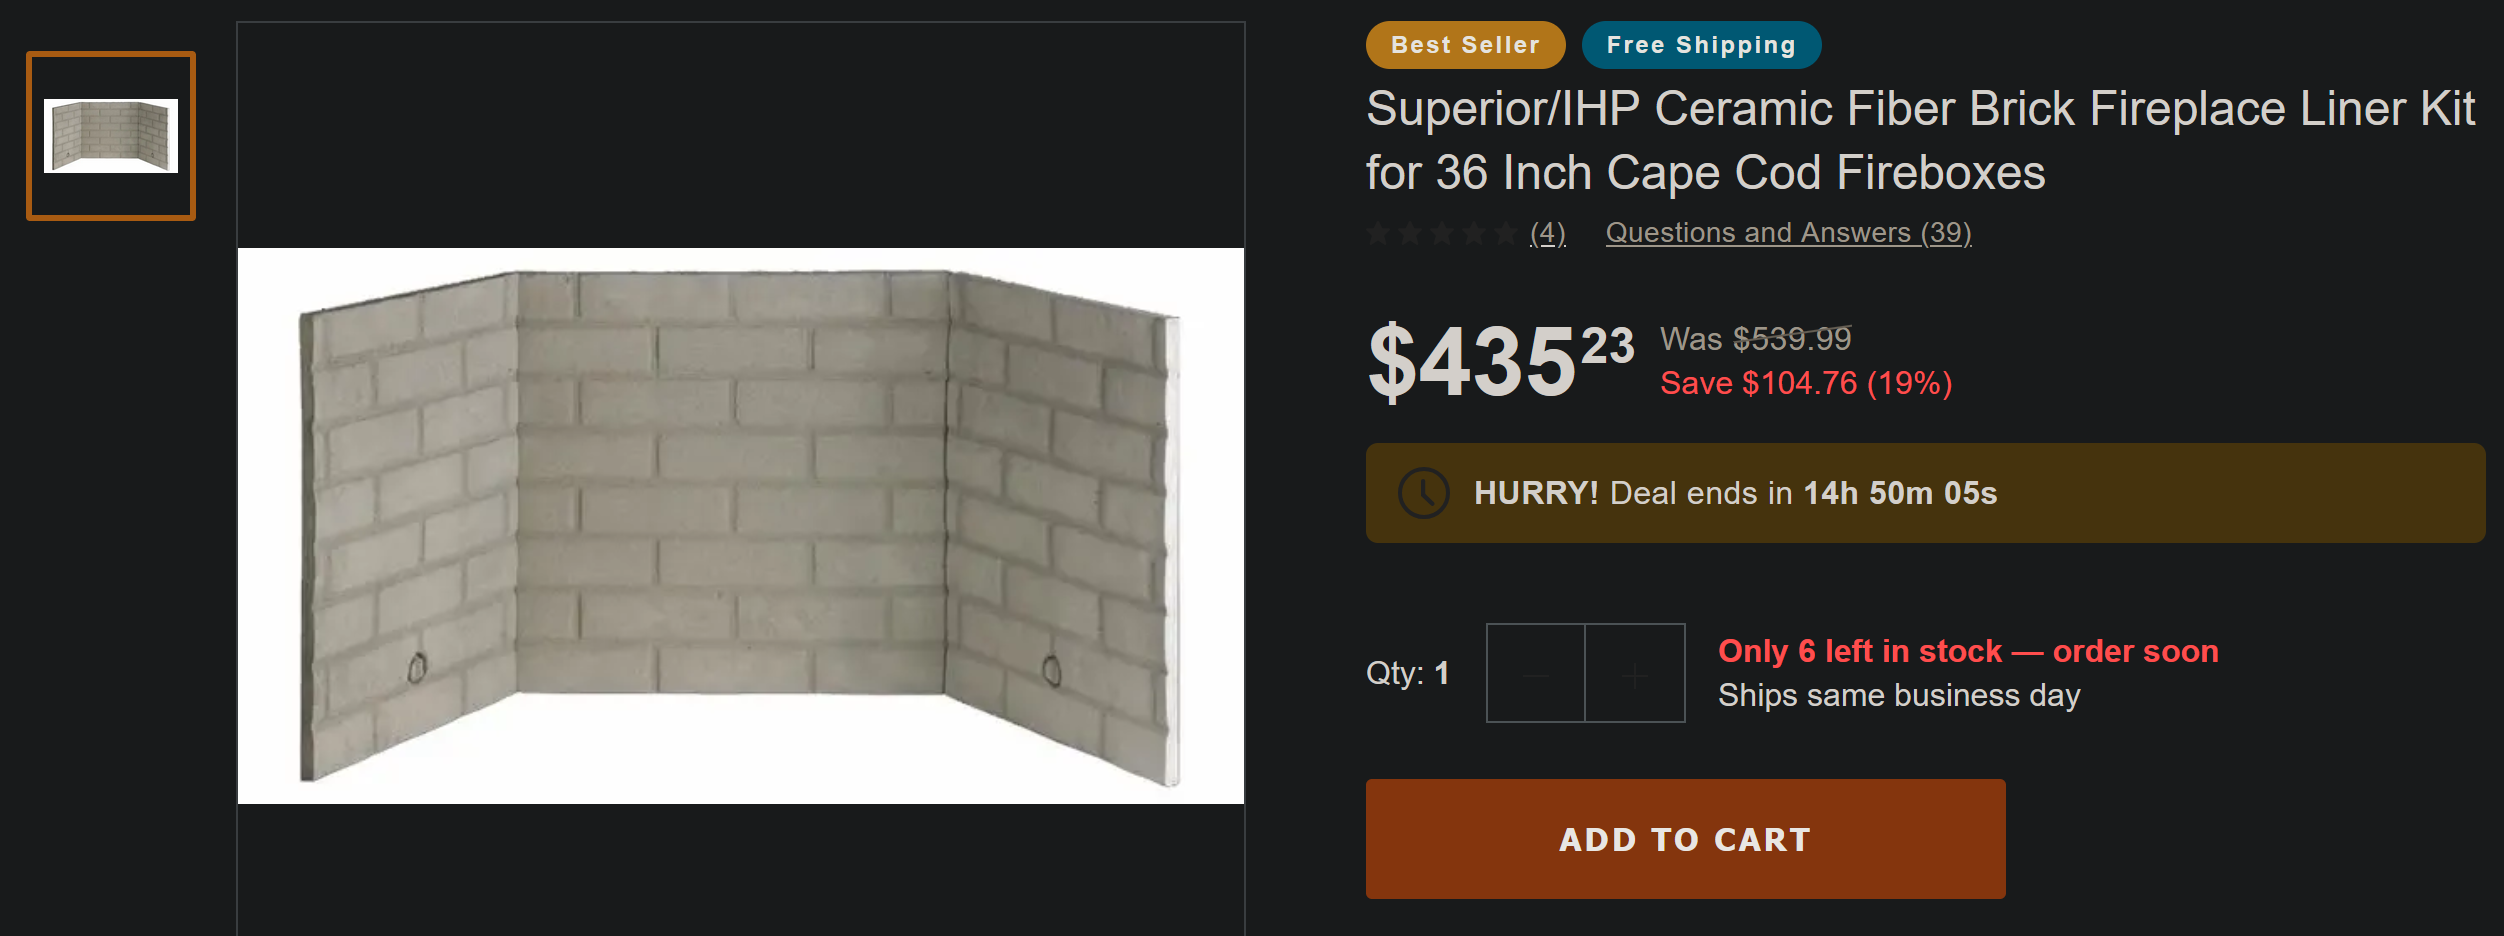
Task: Click the clock icon in the deal banner
Action: 1423,493
